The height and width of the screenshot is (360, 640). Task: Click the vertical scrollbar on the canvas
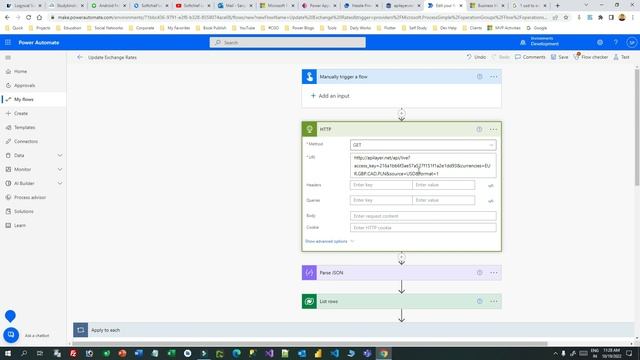[x=637, y=127]
